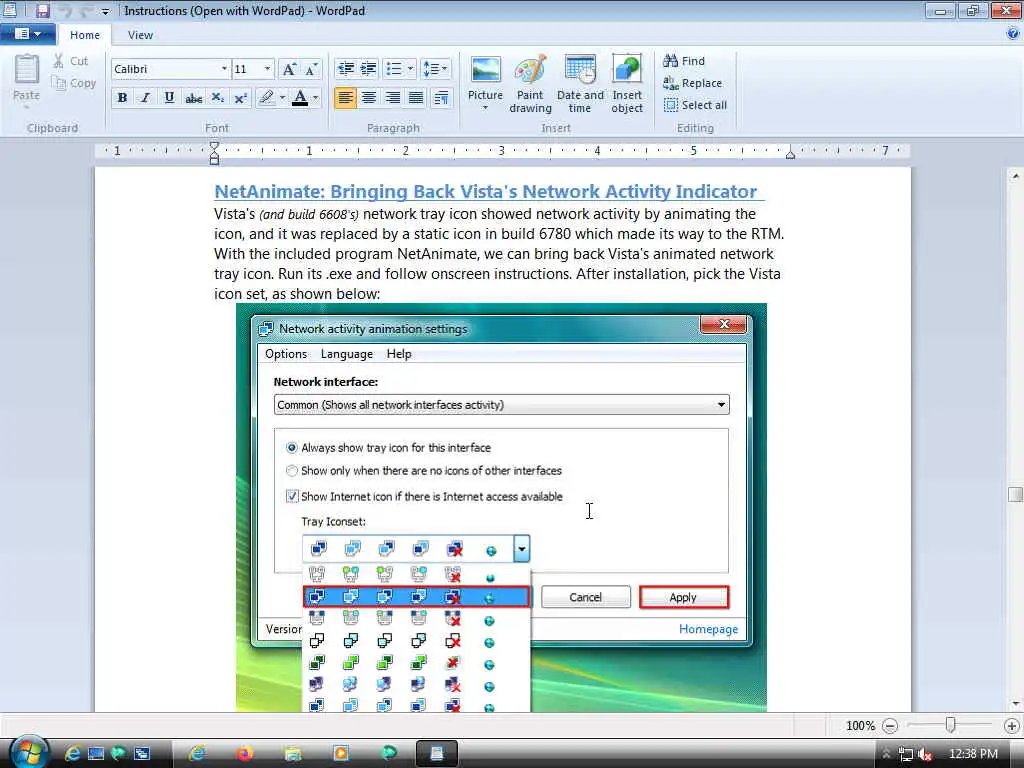Viewport: 1024px width, 768px height.
Task: Click Insert object
Action: 627,84
